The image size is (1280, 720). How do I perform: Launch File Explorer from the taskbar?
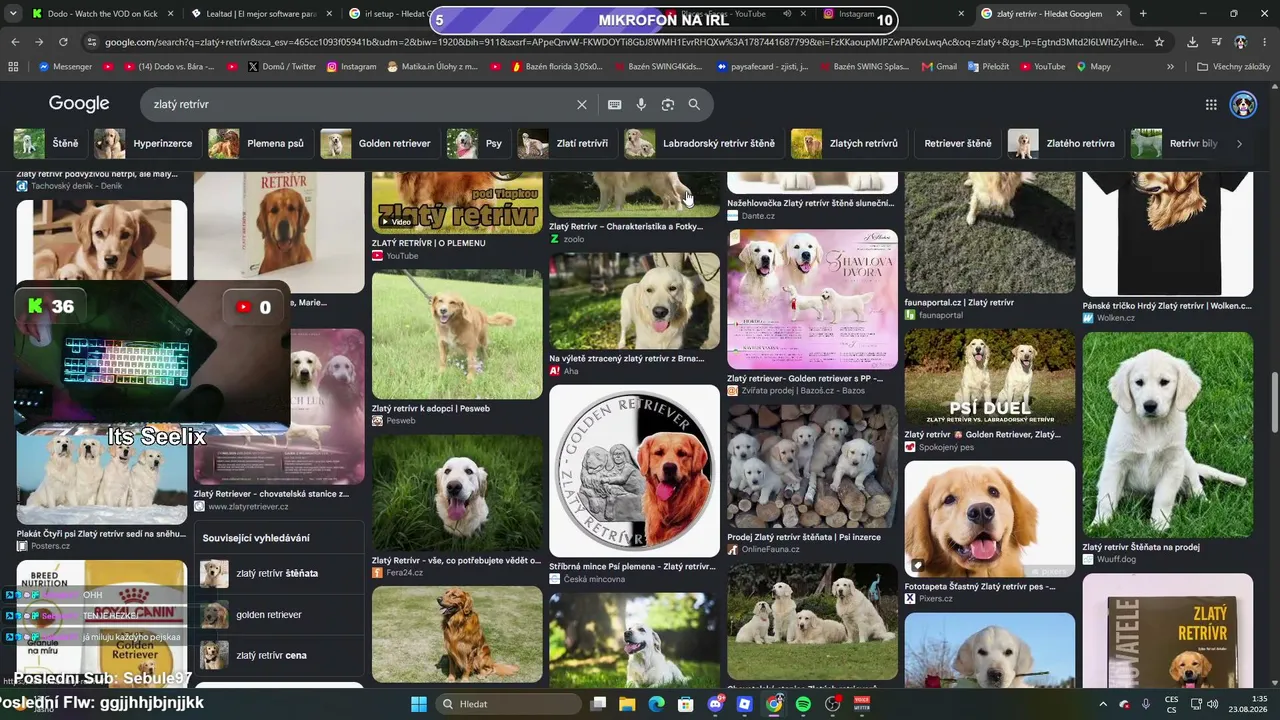(627, 704)
